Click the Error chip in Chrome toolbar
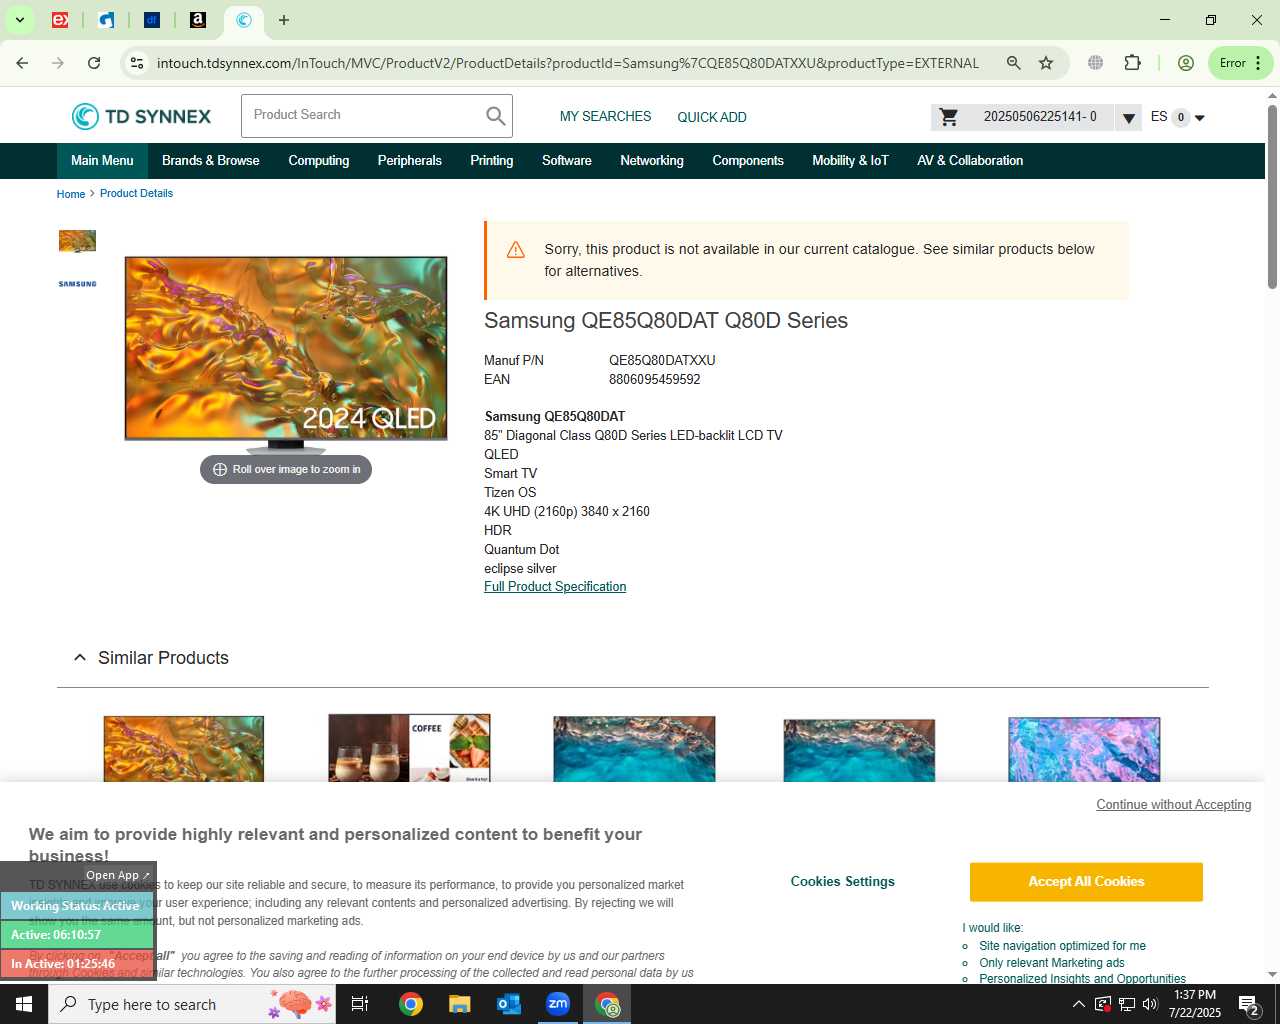Viewport: 1280px width, 1024px height. 1240,63
